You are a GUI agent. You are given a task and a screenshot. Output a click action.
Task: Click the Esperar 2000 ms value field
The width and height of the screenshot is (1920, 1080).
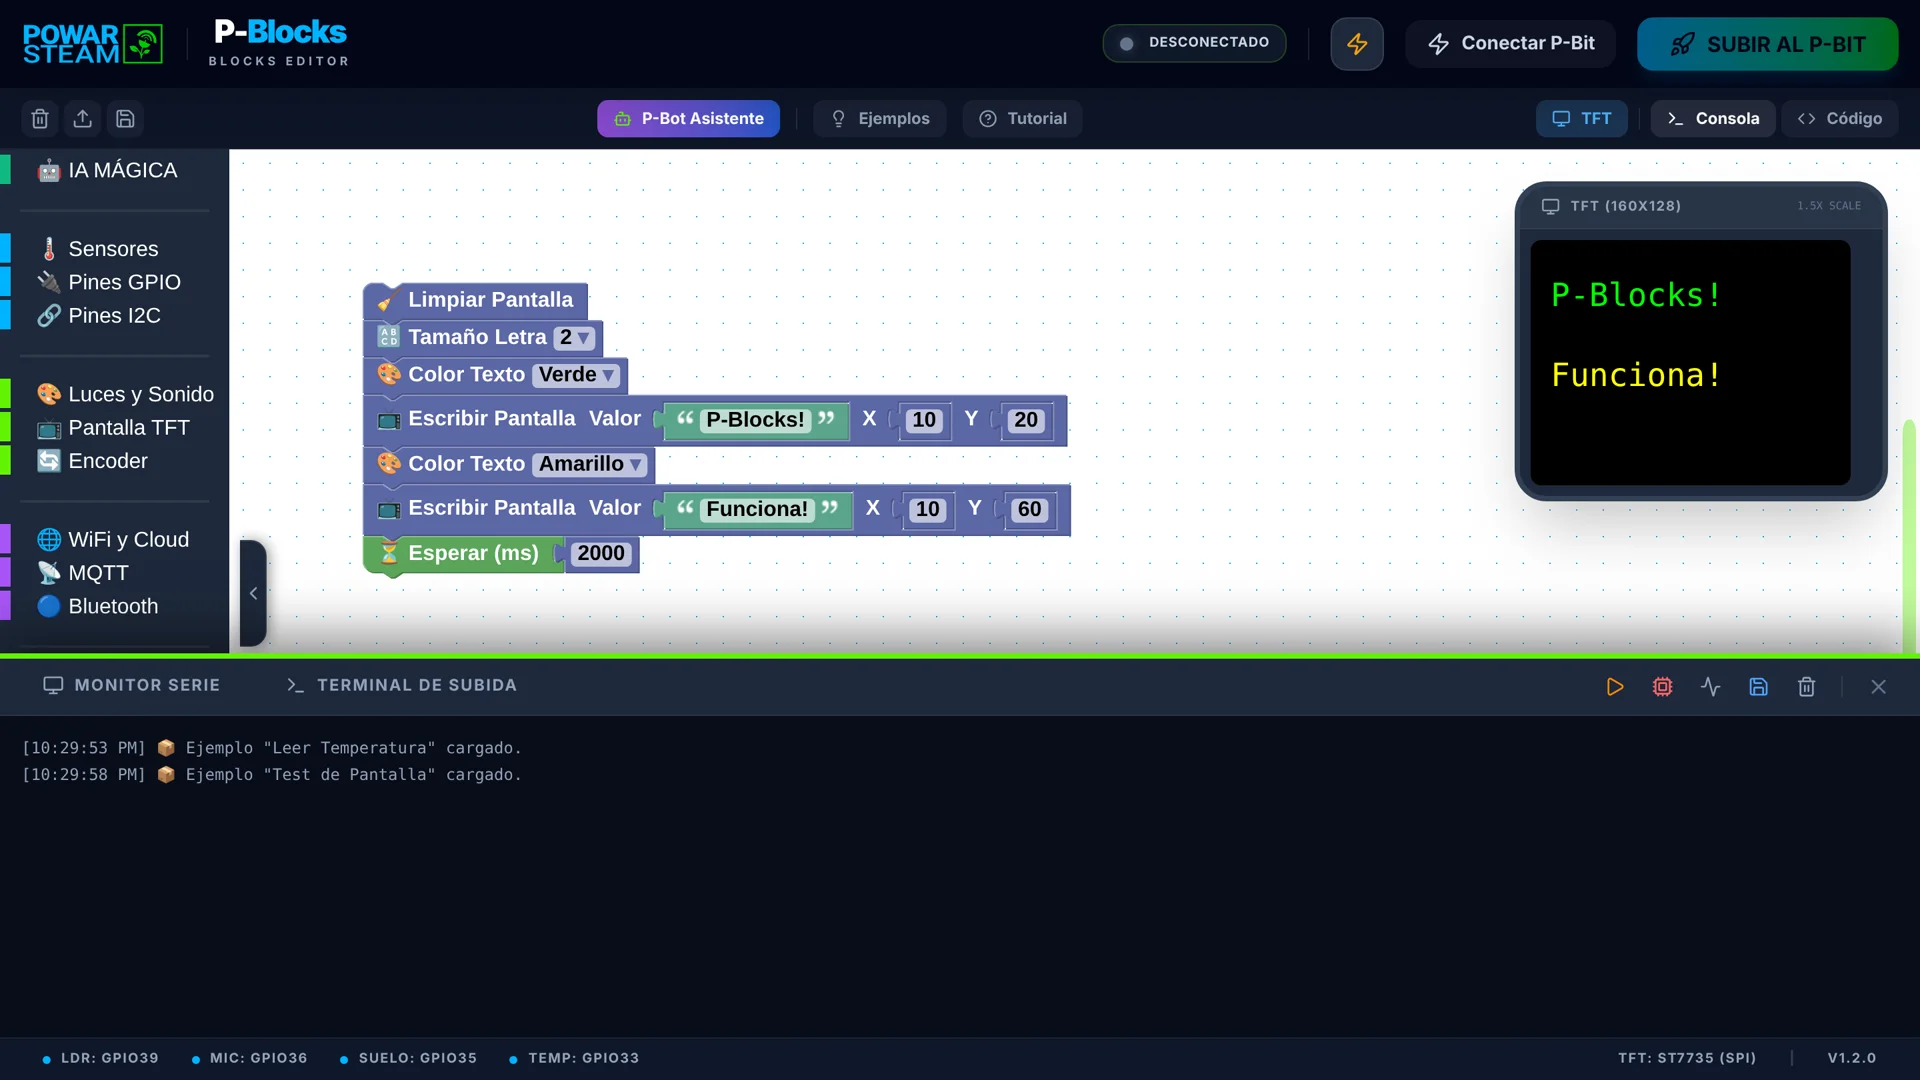point(601,554)
